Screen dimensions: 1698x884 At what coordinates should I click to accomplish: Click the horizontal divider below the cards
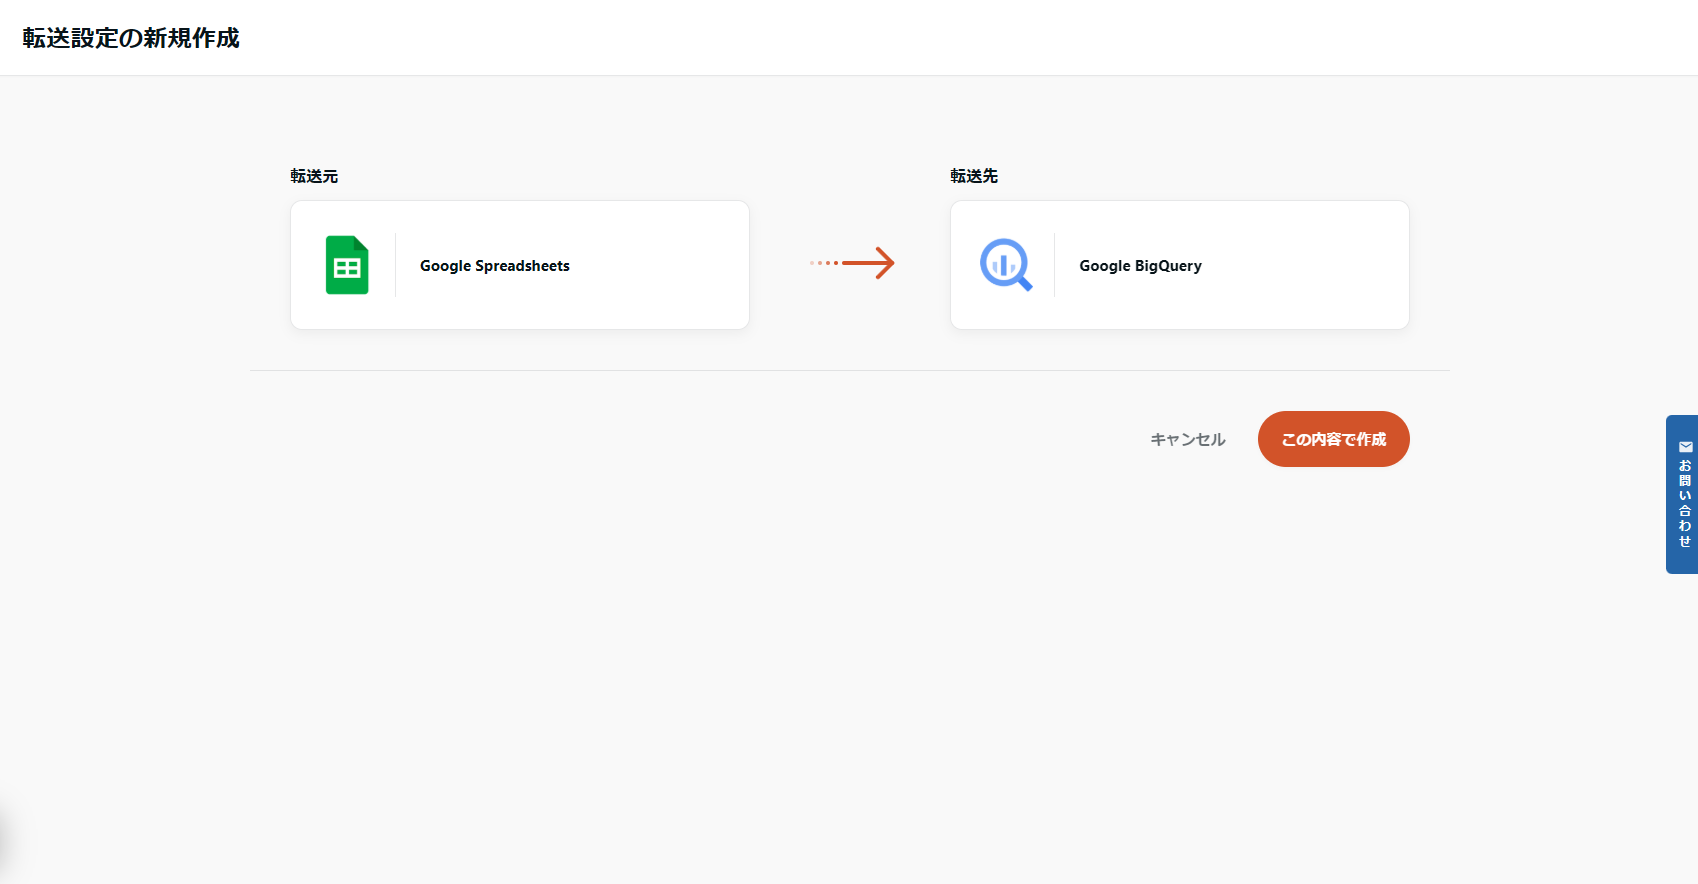click(x=850, y=370)
